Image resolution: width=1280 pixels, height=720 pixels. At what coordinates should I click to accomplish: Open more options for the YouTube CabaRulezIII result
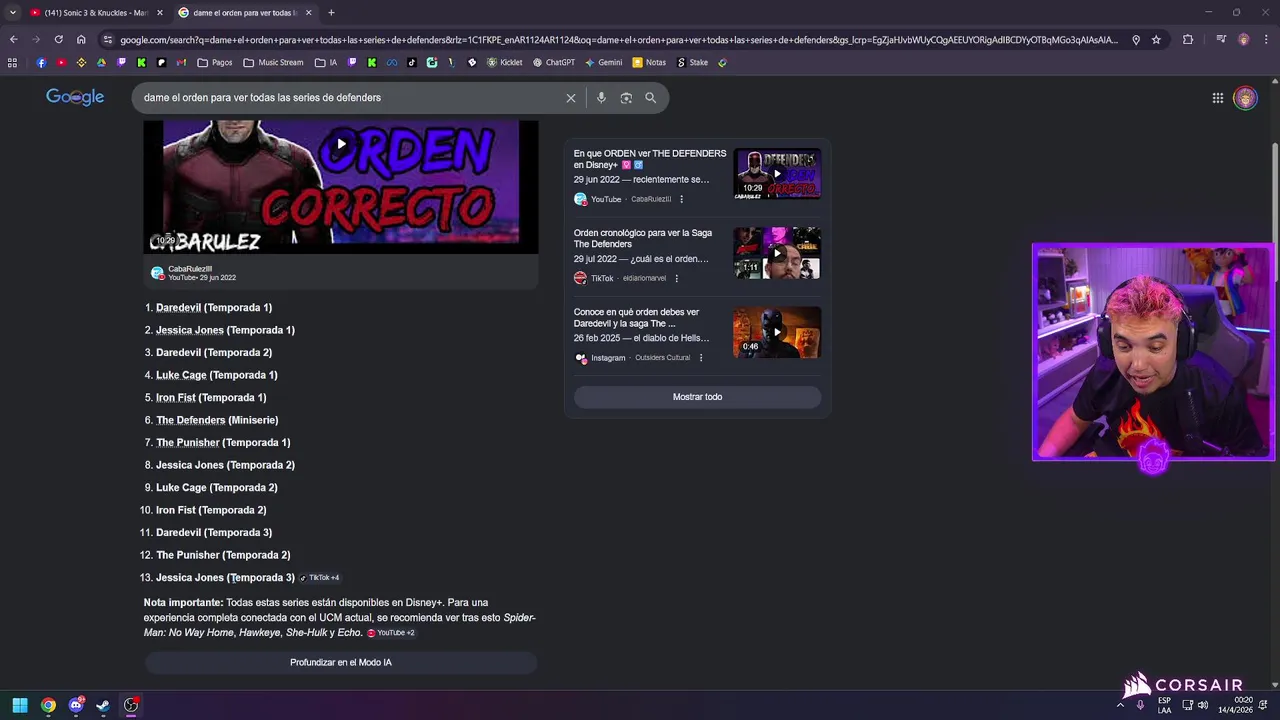681,199
